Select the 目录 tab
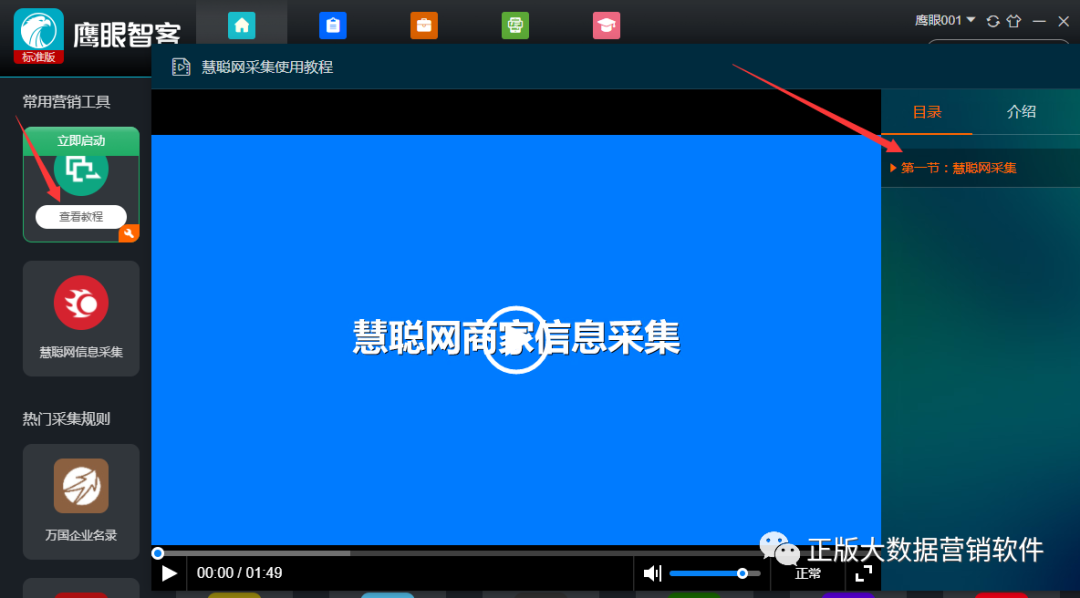1080x598 pixels. click(927, 112)
